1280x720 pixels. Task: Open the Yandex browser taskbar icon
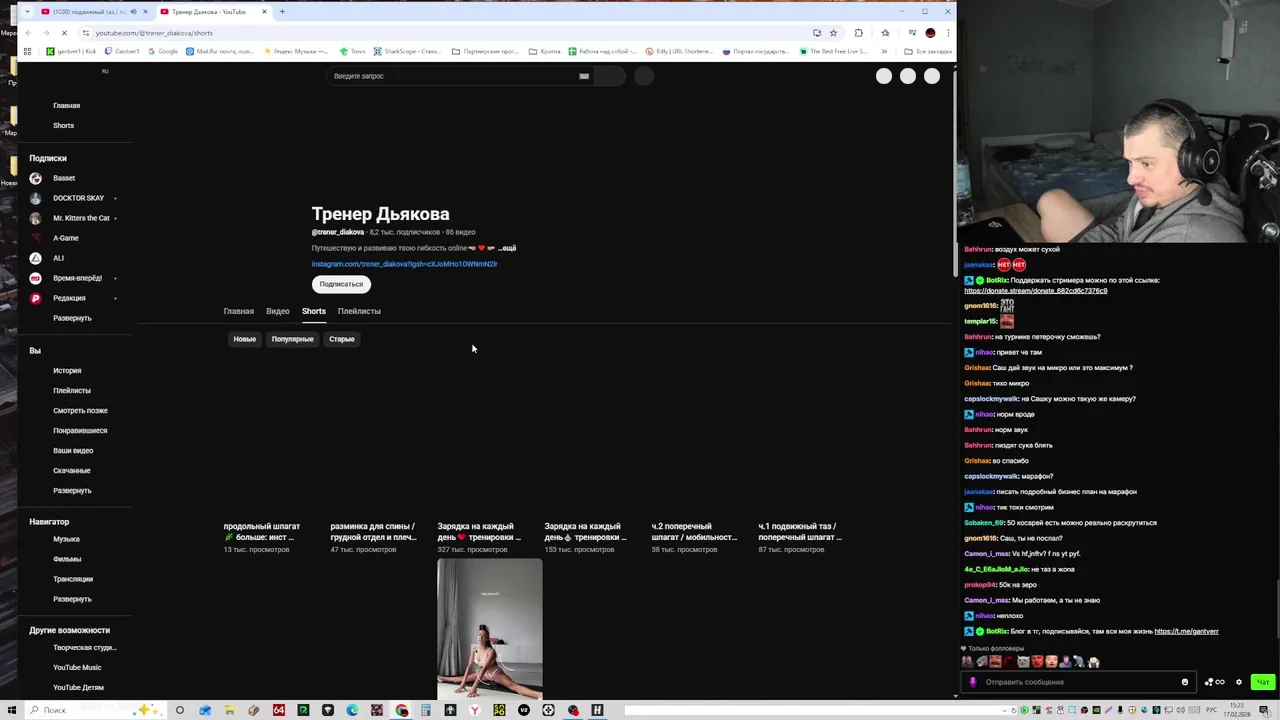(x=474, y=710)
